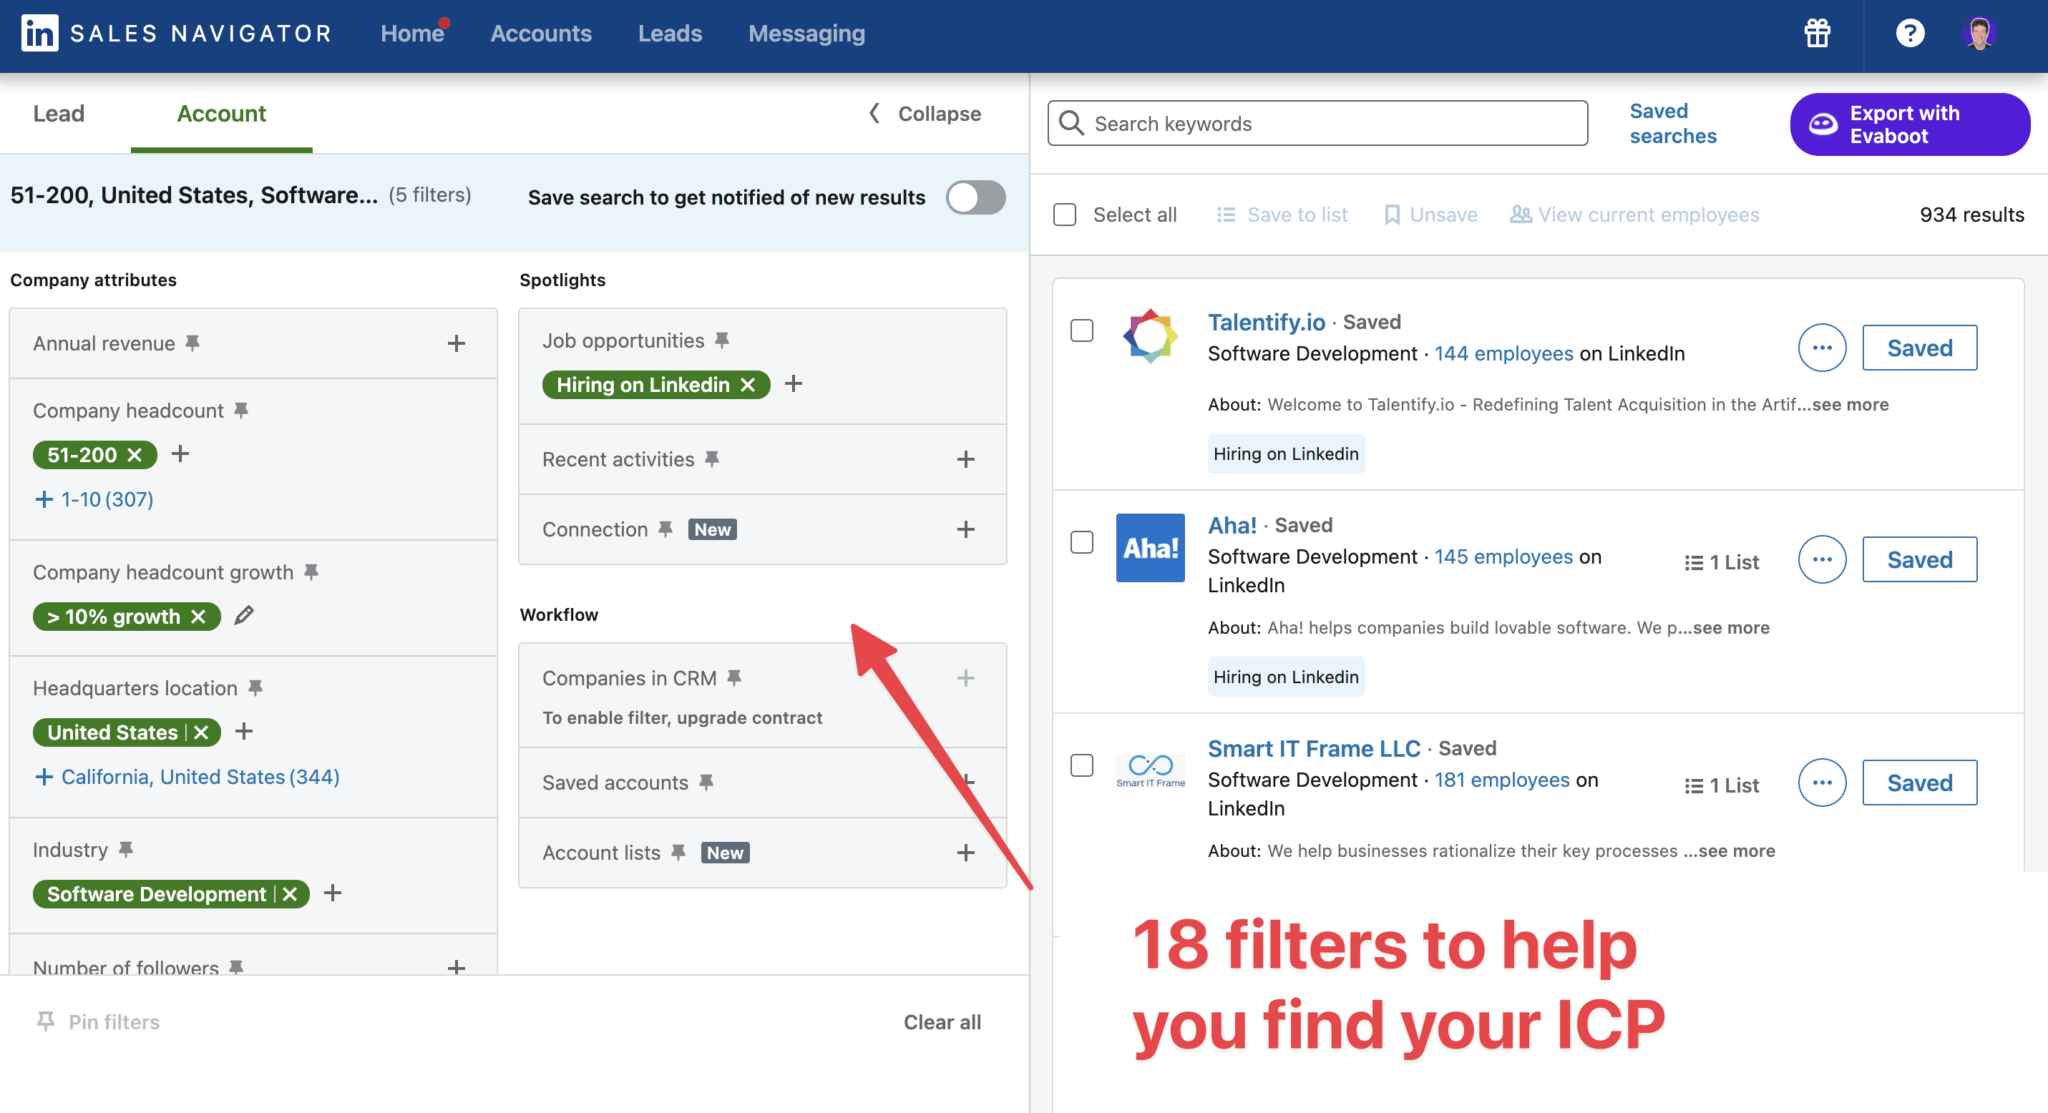Open the ellipsis menu for Talentify.io
Viewport: 2048px width, 1113px height.
(x=1821, y=347)
